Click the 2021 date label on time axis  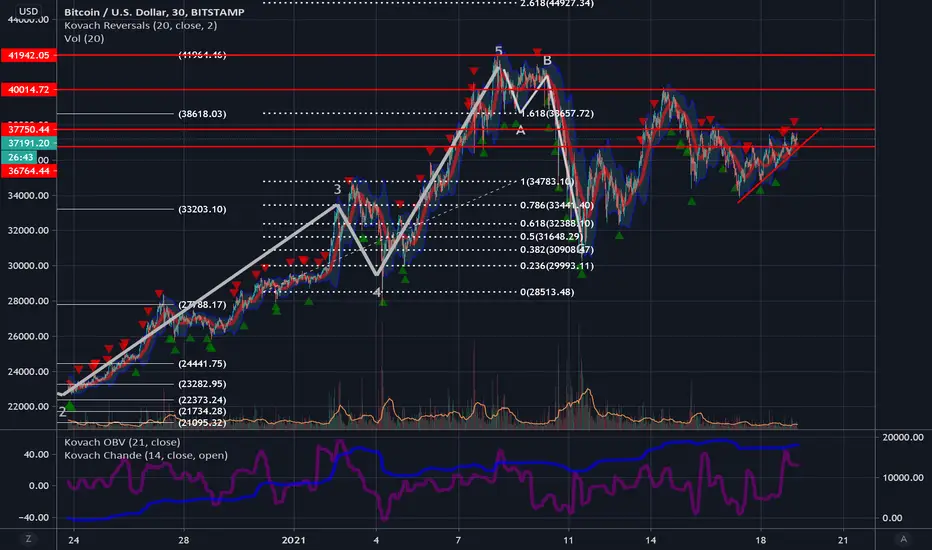click(x=294, y=540)
